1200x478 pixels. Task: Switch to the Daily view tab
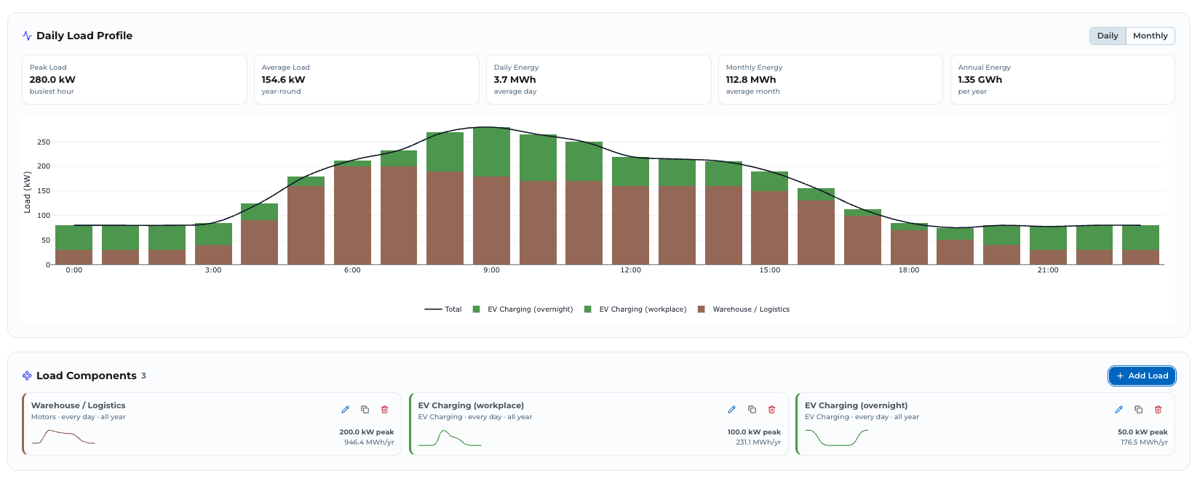coord(1108,36)
